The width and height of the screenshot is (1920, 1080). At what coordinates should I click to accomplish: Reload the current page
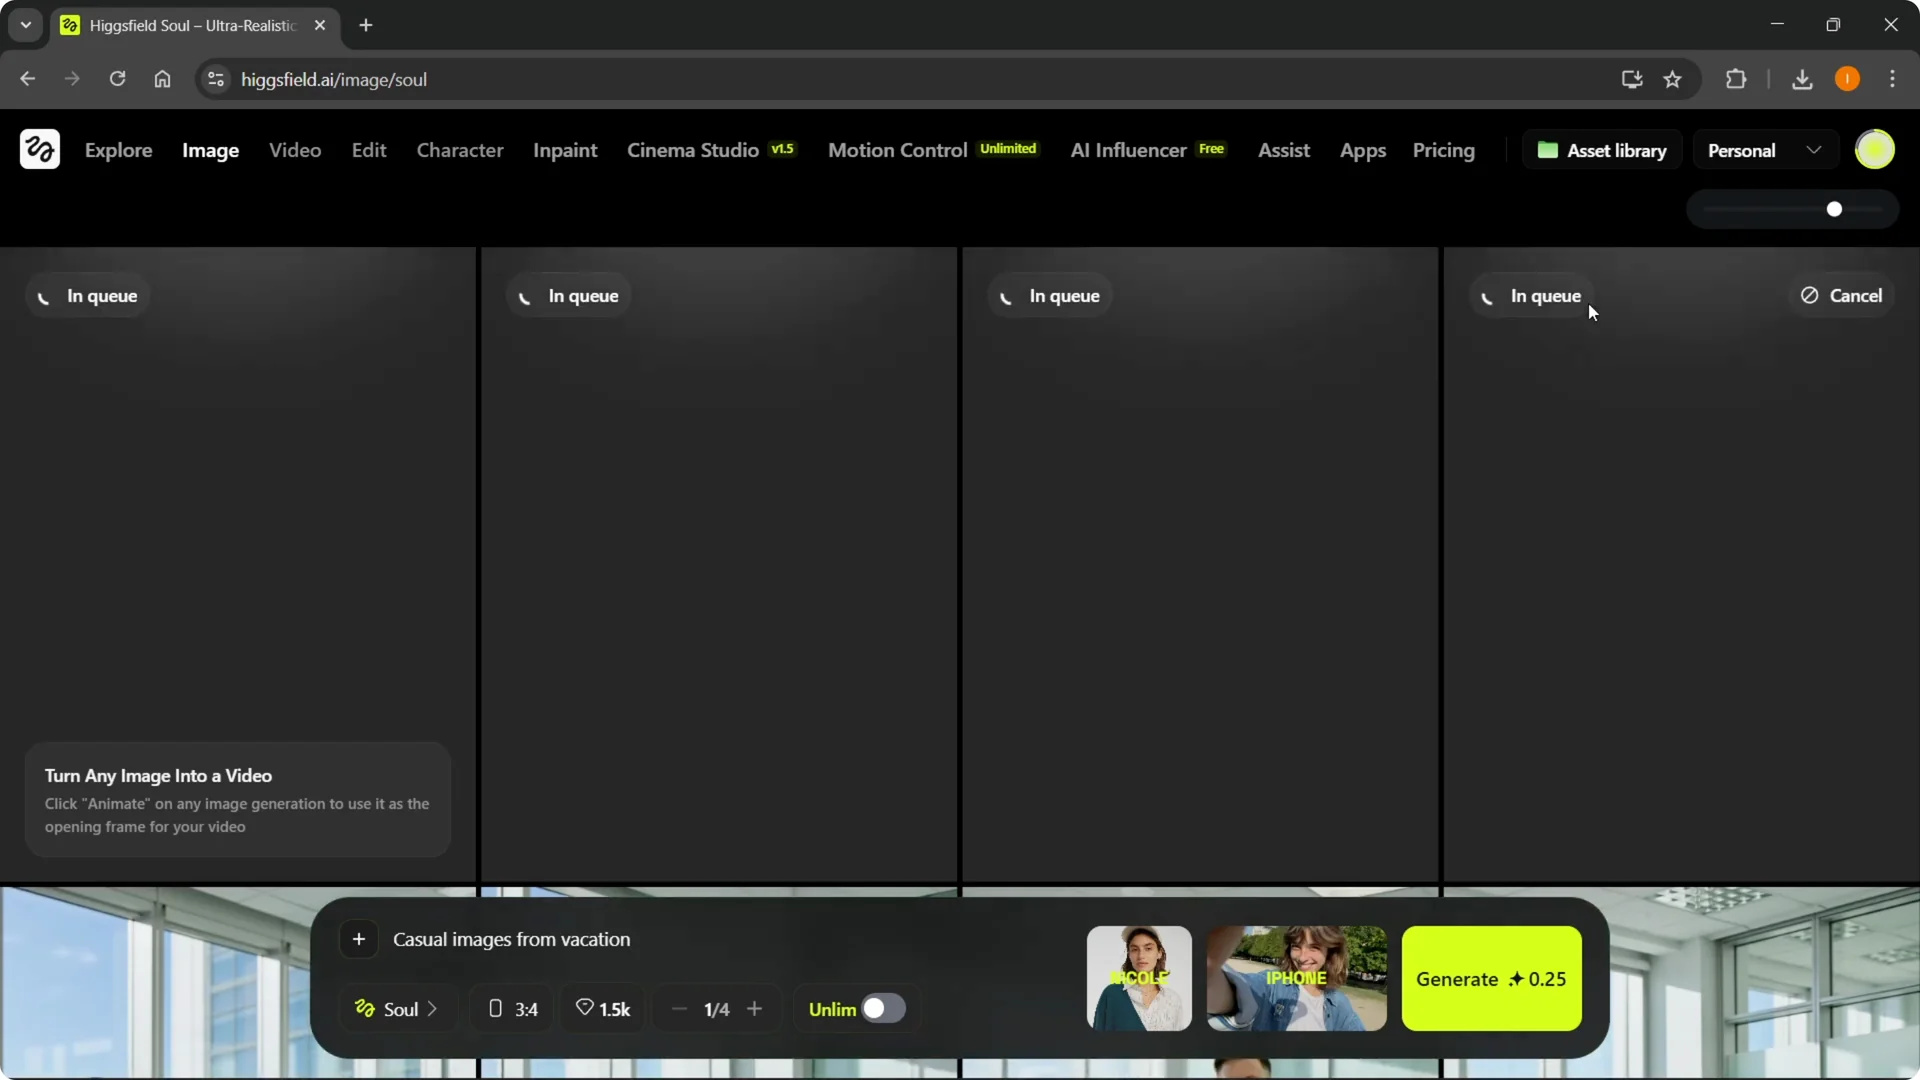(117, 79)
